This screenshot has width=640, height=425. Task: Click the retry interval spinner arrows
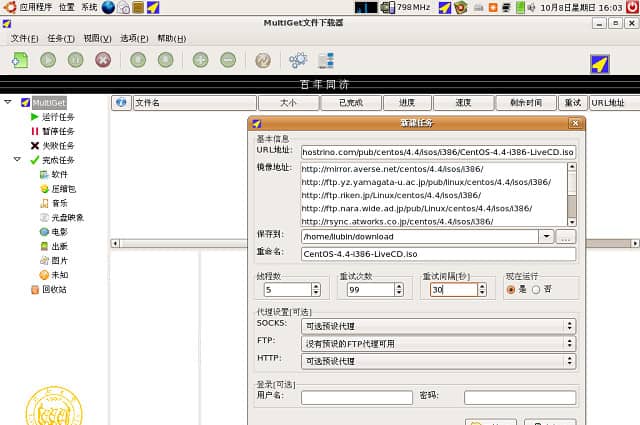point(482,289)
